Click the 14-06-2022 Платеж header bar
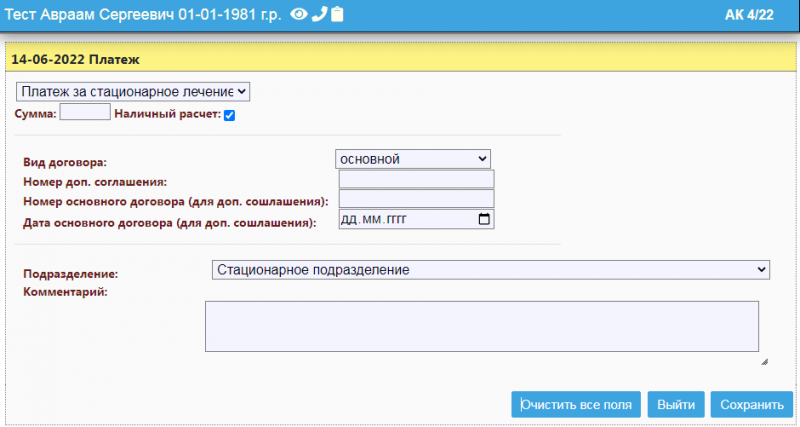 pyautogui.click(x=400, y=60)
